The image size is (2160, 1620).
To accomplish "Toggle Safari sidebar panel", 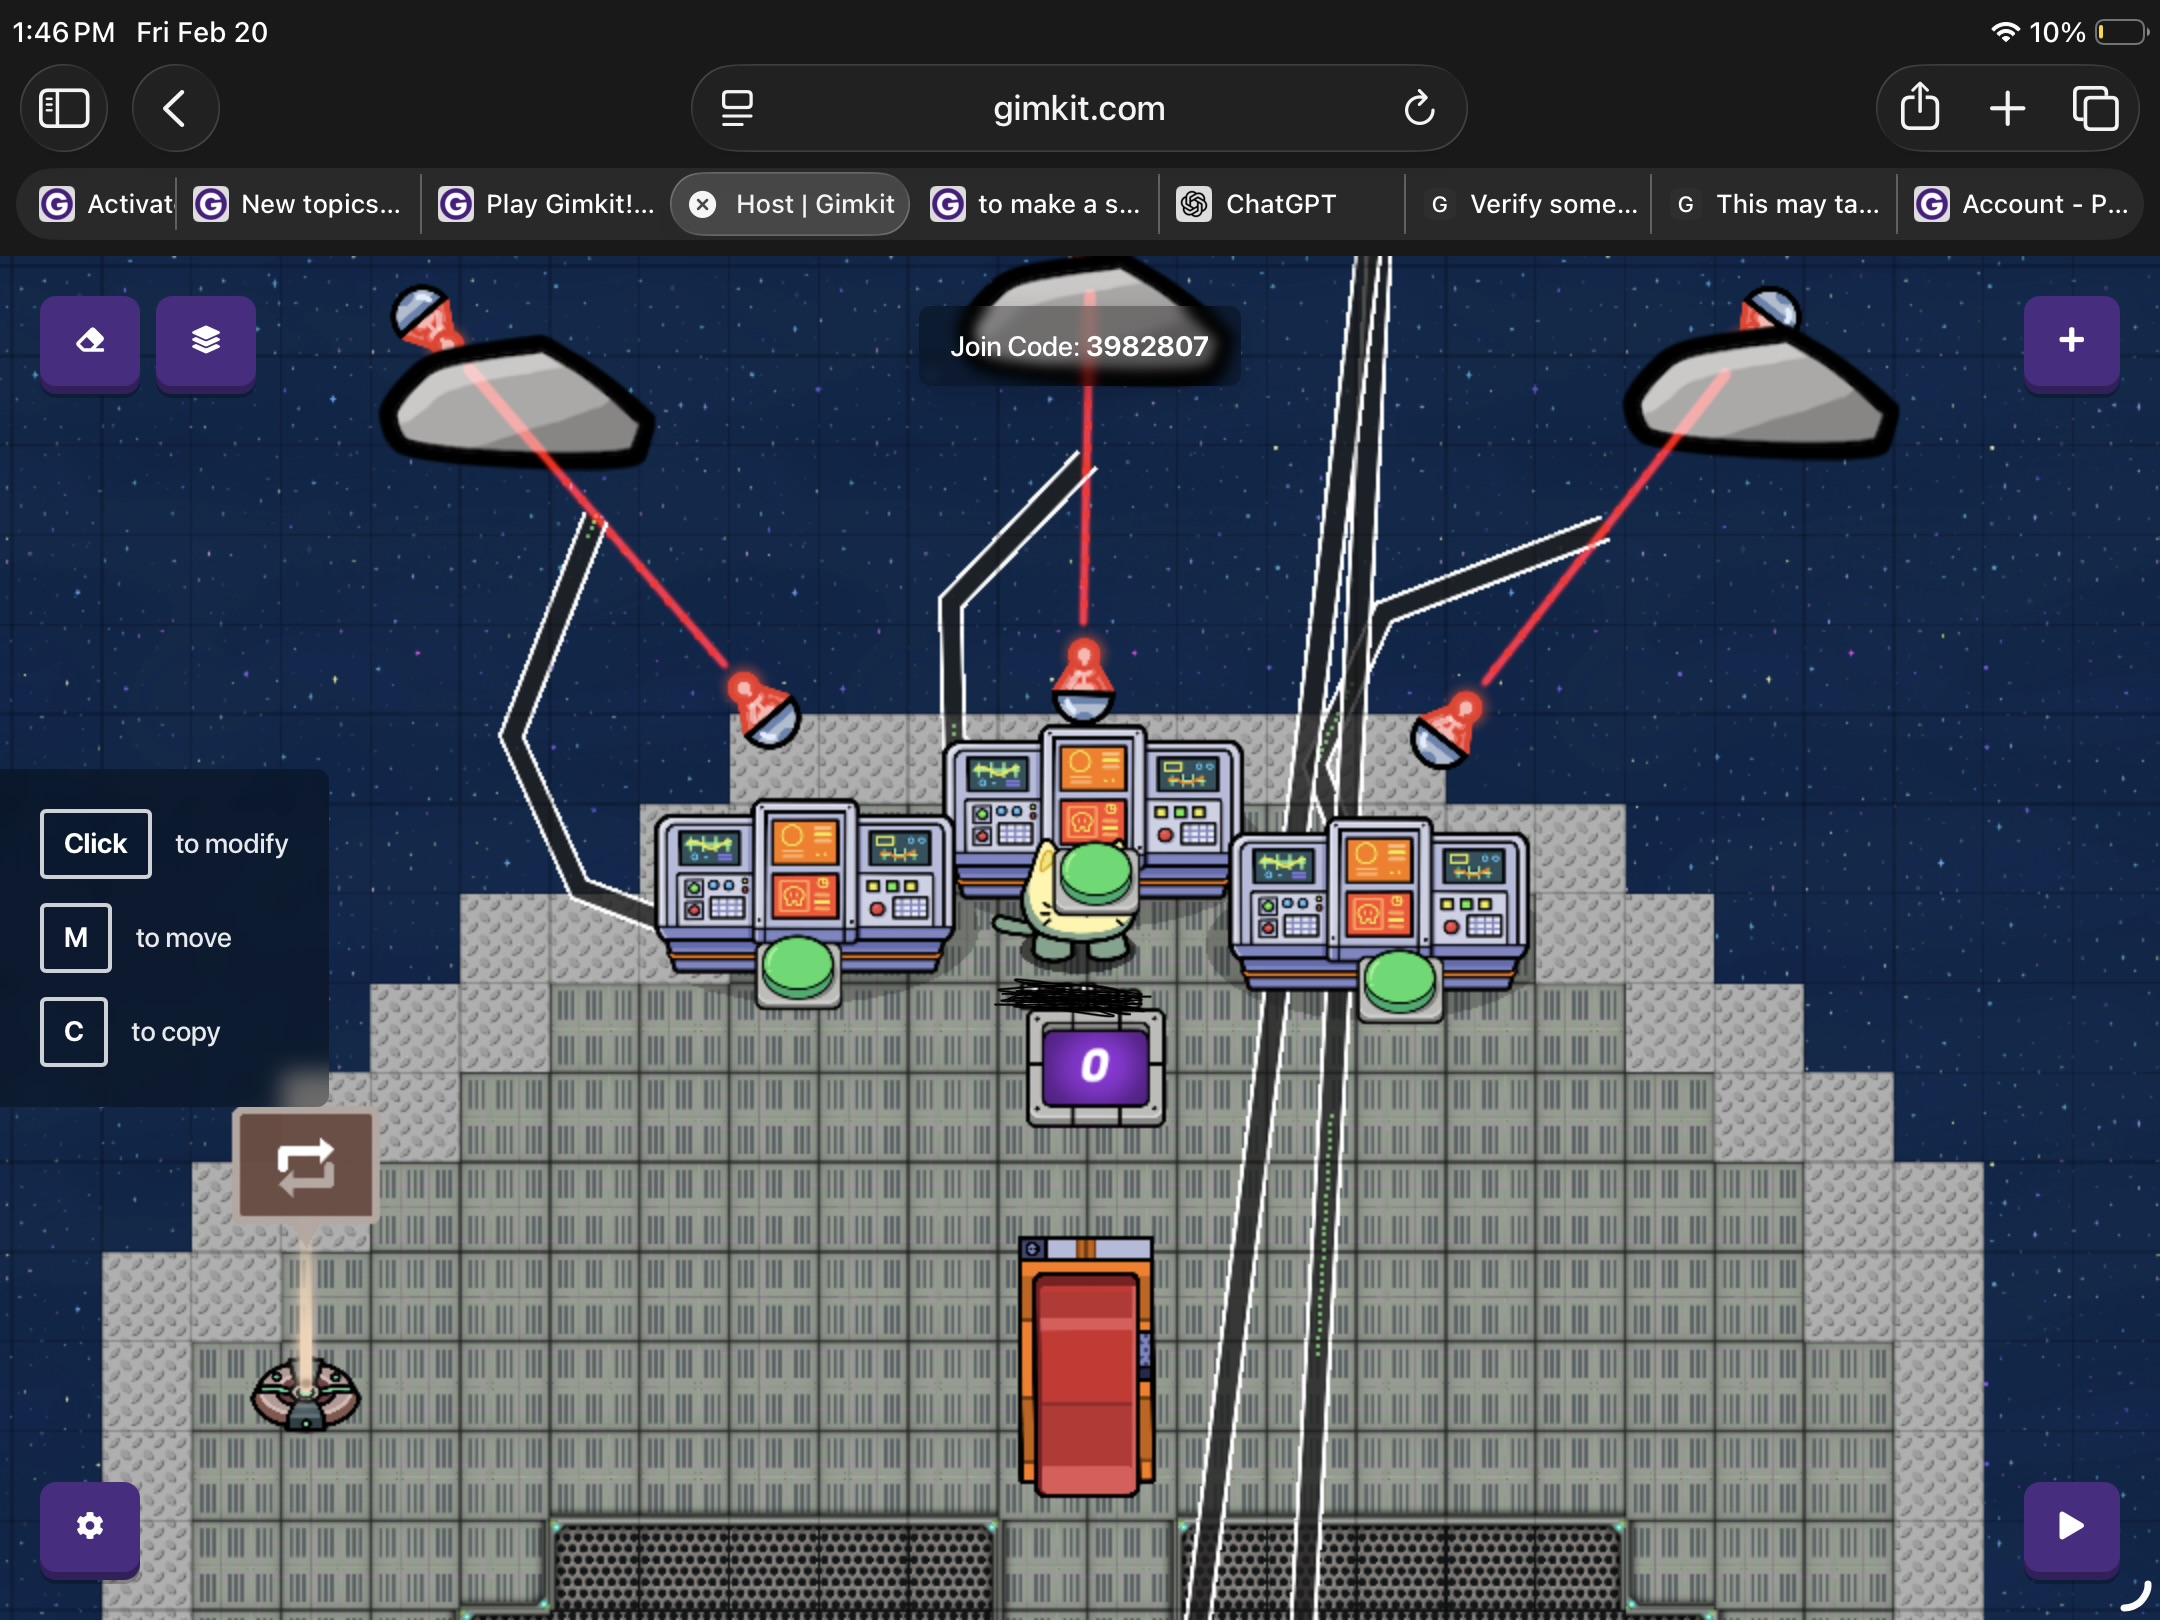I will [x=64, y=108].
